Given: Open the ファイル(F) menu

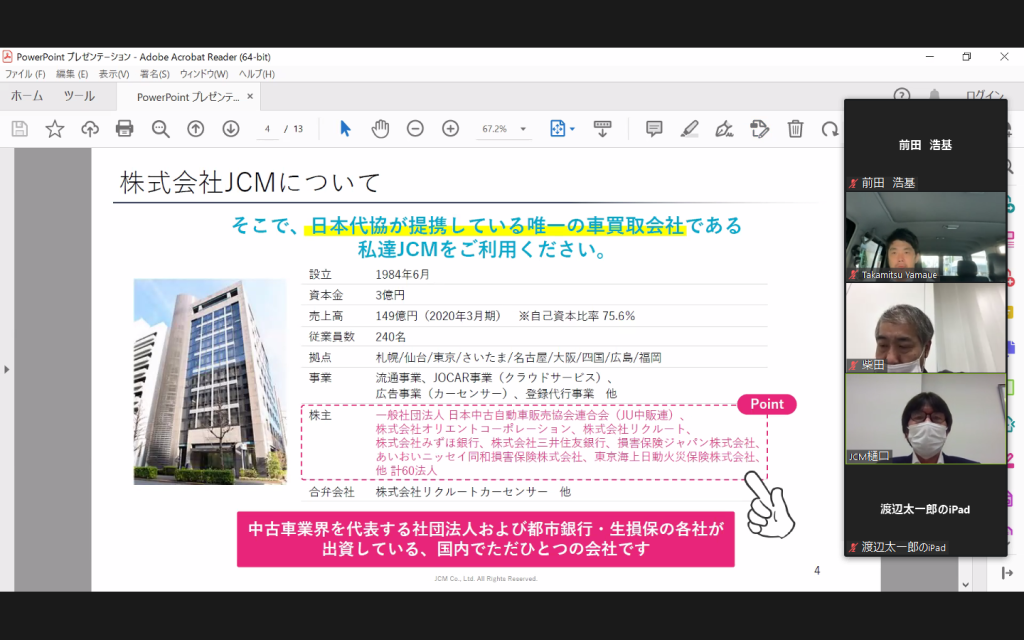Looking at the screenshot, I should point(25,74).
